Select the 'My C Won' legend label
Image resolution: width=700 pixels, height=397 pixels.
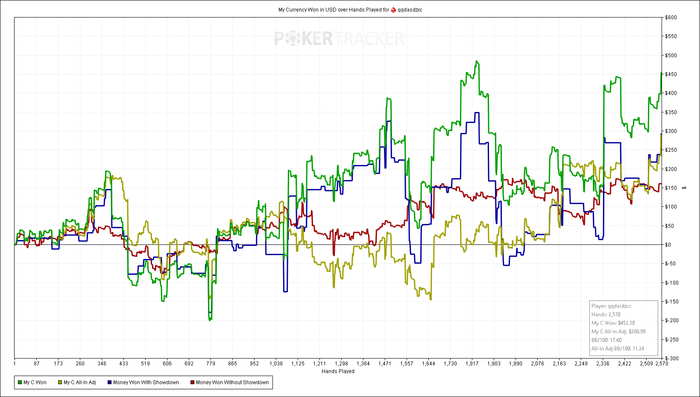35,382
